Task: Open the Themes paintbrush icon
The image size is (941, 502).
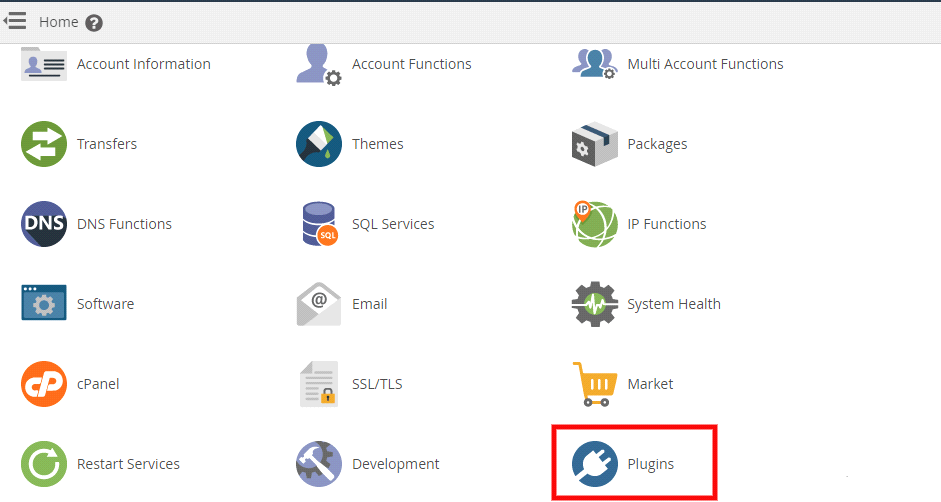Action: tap(319, 144)
